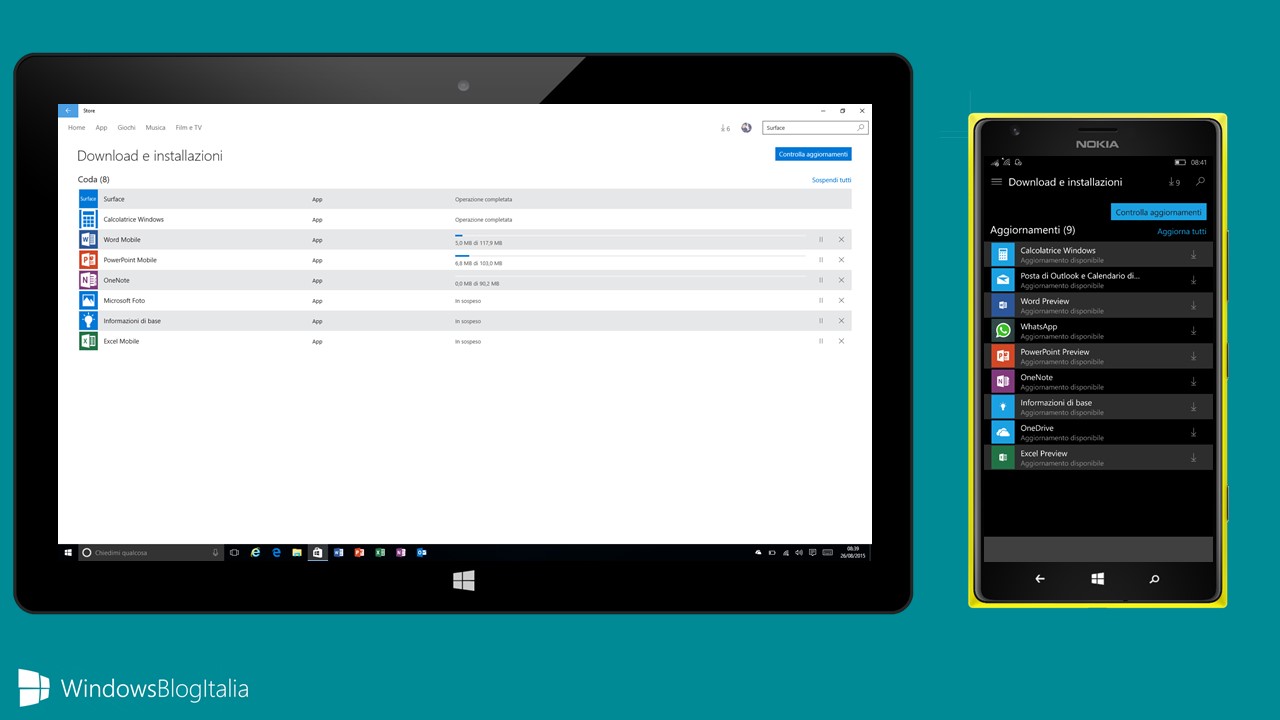Tap Controlla aggiornamenti on the phone
This screenshot has height=720, width=1280.
1159,212
